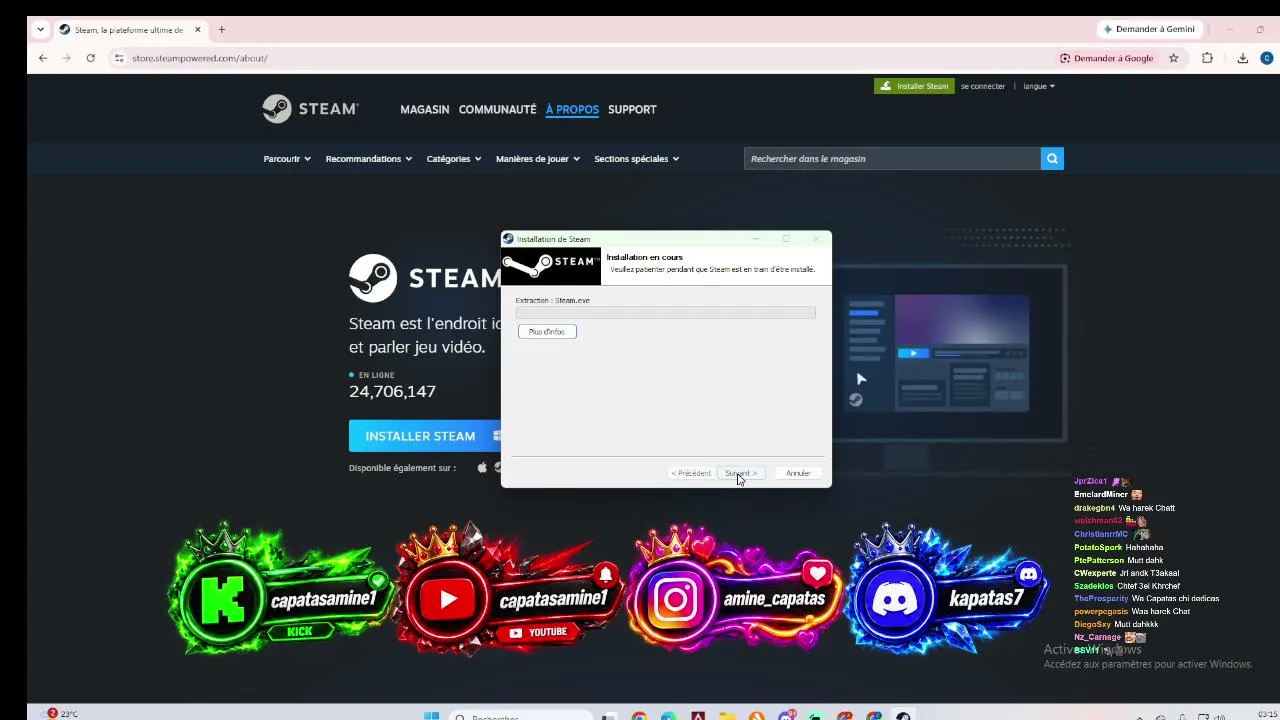The height and width of the screenshot is (720, 1280).
Task: Click the Rechercher dans le magasin field
Action: [x=892, y=159]
